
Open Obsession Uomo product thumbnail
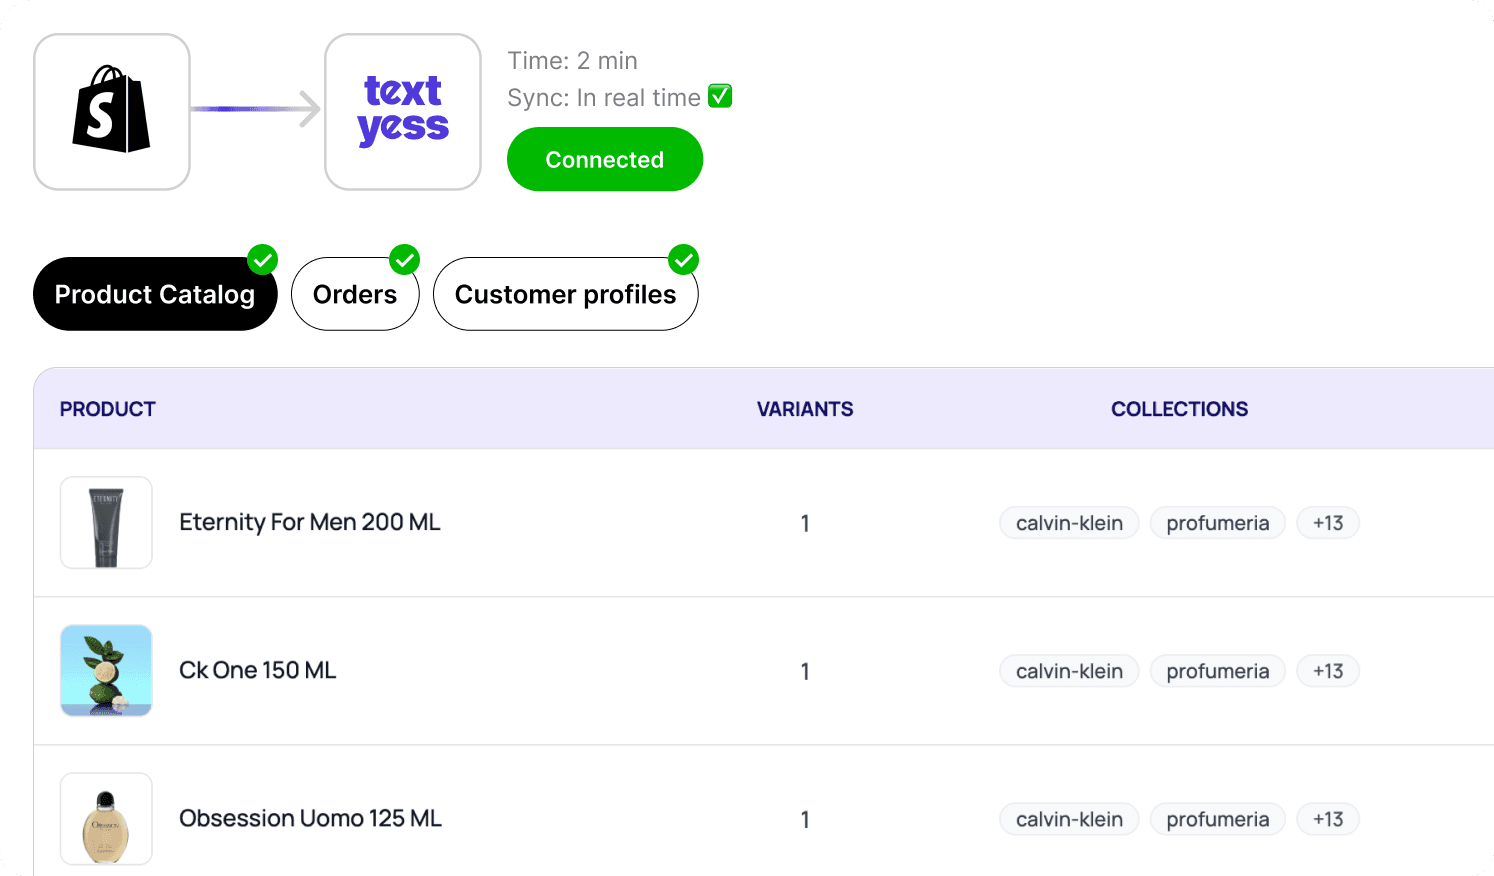pos(106,819)
